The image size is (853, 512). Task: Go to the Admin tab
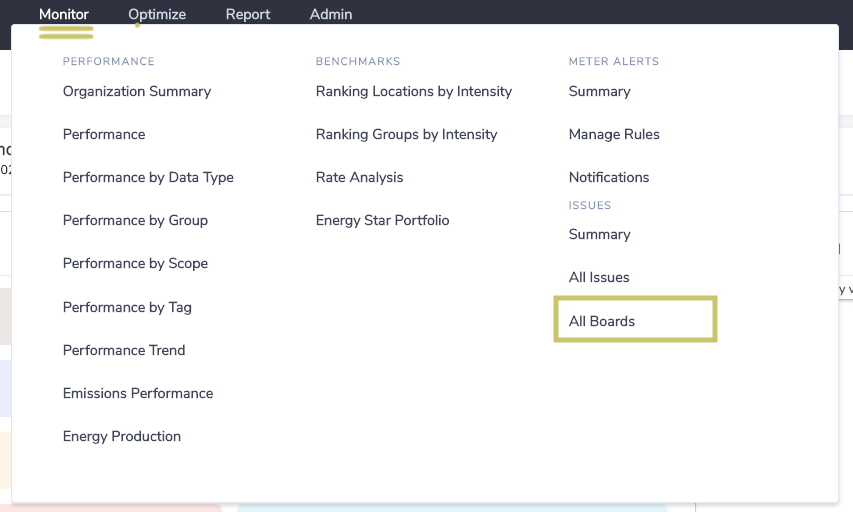click(x=331, y=14)
